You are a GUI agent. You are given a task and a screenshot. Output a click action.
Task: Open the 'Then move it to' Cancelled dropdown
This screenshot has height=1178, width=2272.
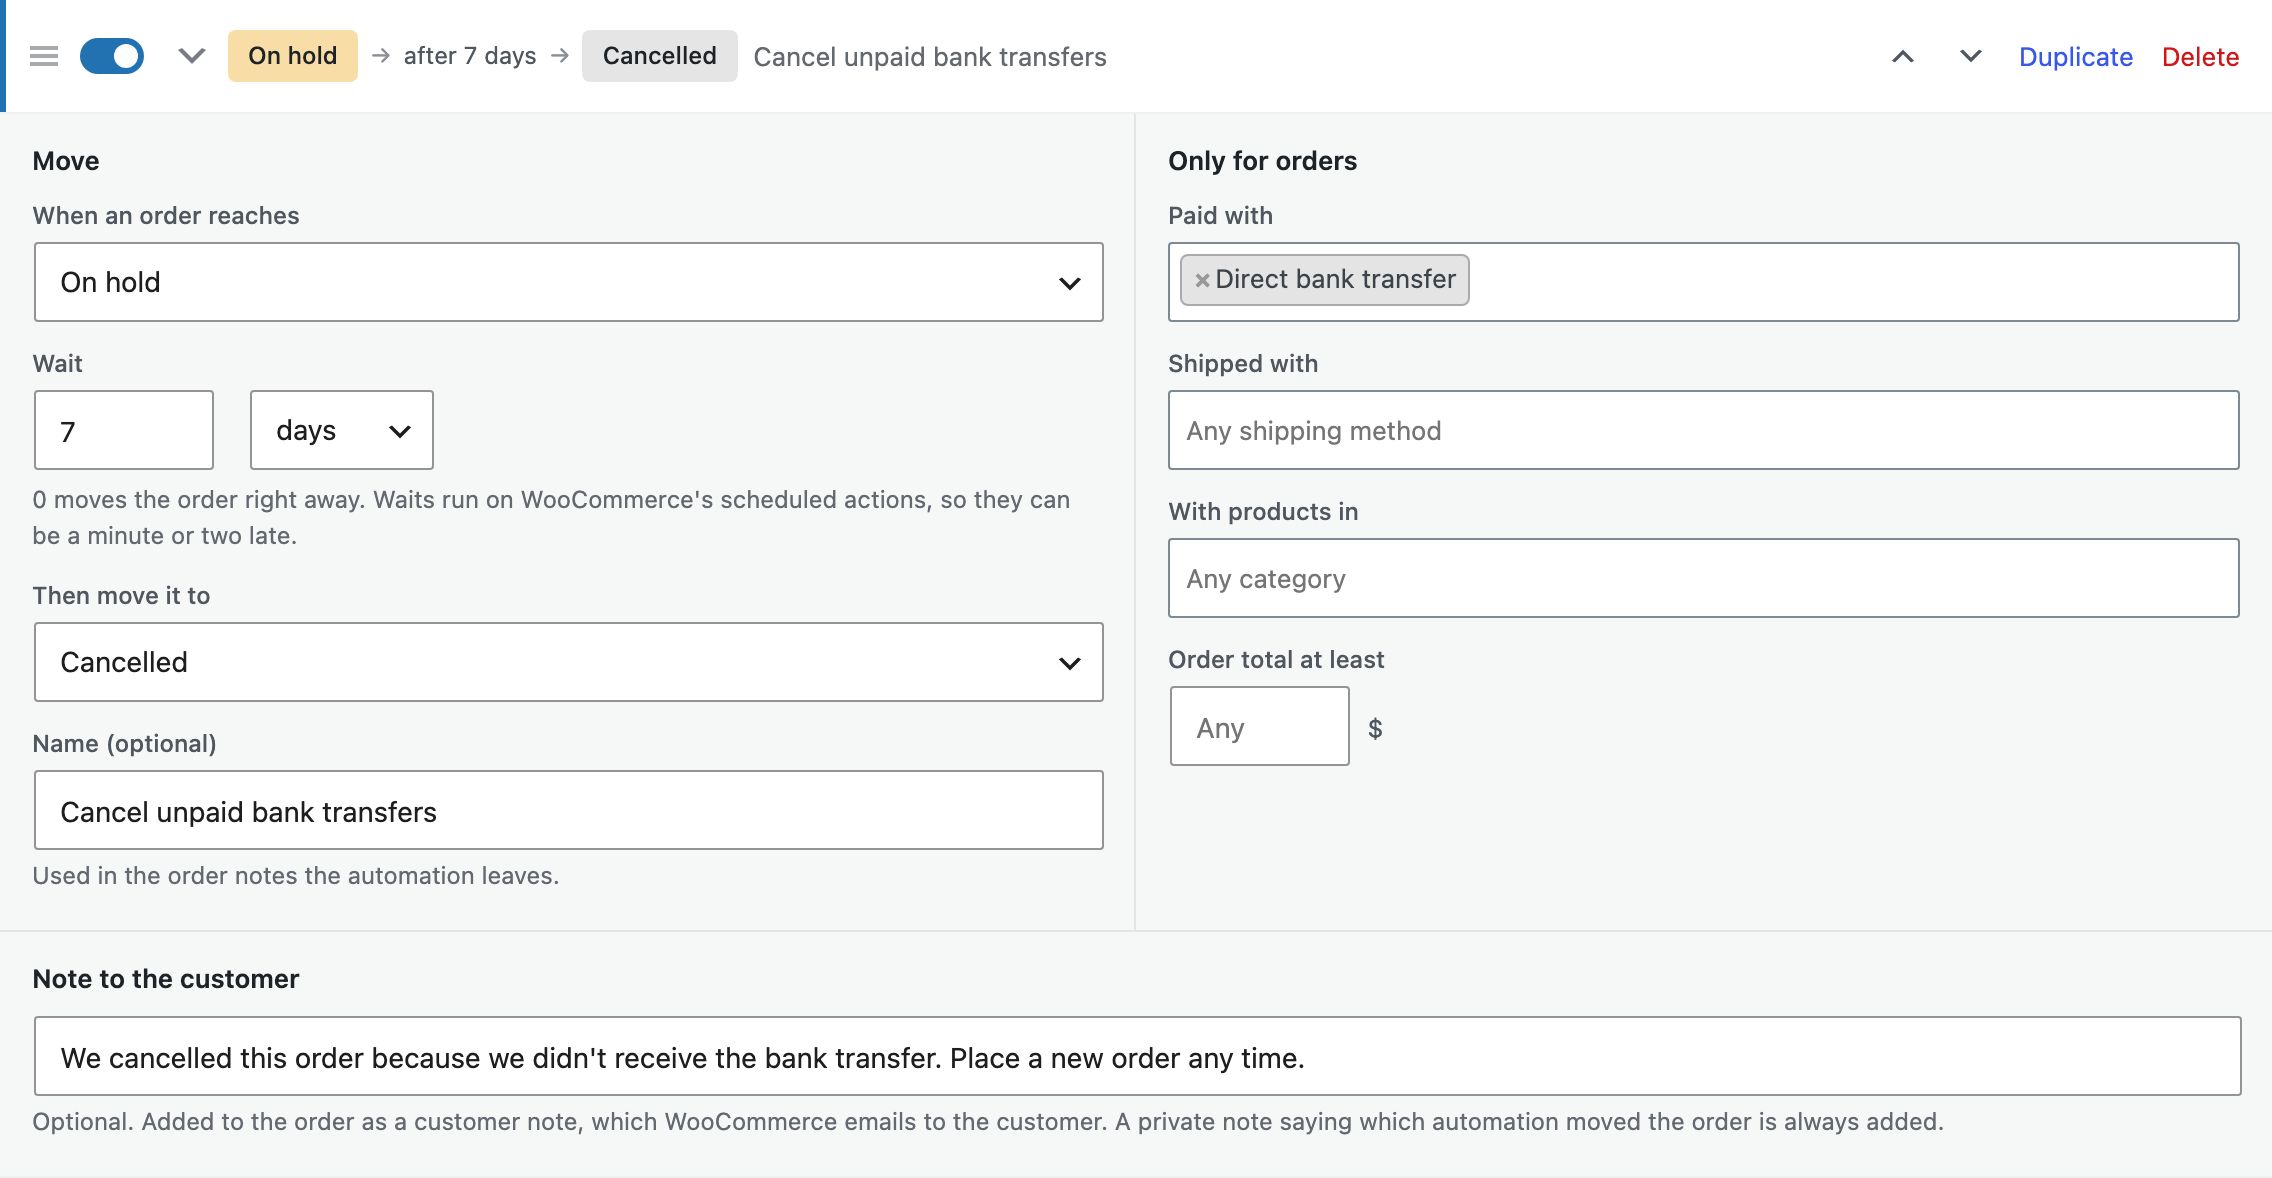point(569,662)
